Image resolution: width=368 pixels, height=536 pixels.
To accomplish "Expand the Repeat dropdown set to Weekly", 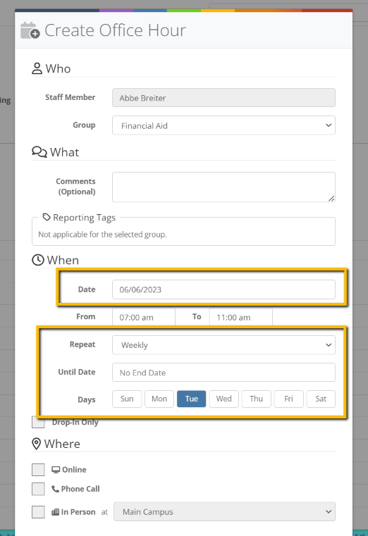I will pos(224,345).
